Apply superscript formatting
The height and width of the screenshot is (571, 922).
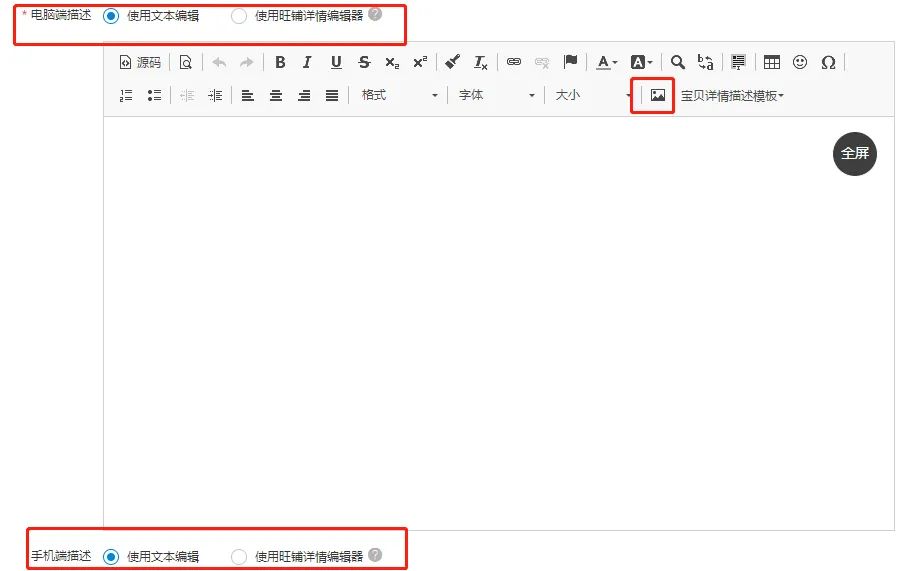420,62
